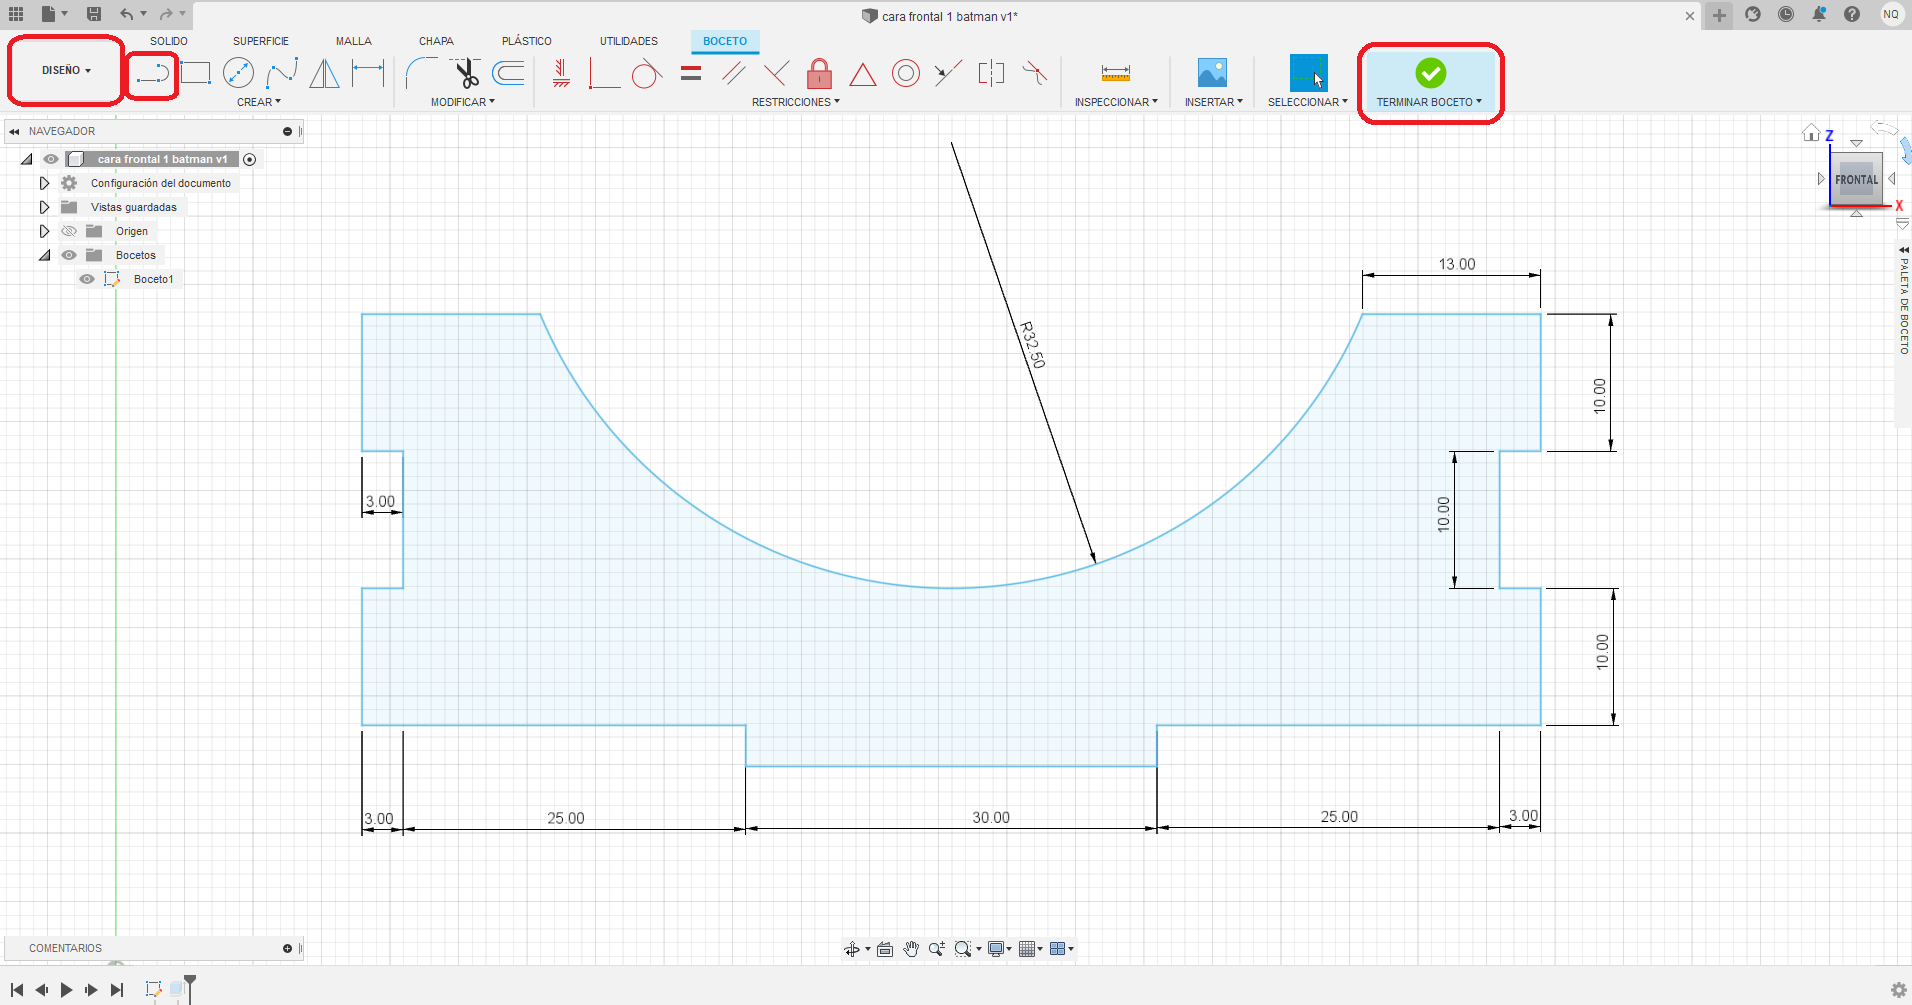Play the timeline
The image size is (1912, 1005).
click(67, 990)
